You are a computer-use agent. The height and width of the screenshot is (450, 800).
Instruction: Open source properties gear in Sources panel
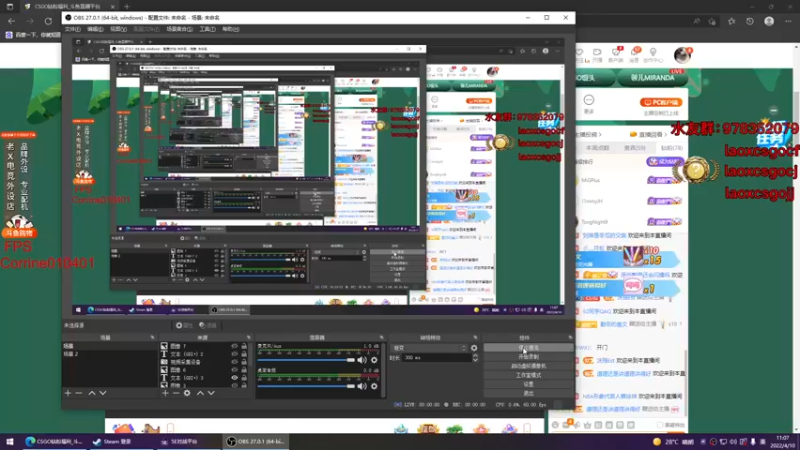[x=187, y=393]
